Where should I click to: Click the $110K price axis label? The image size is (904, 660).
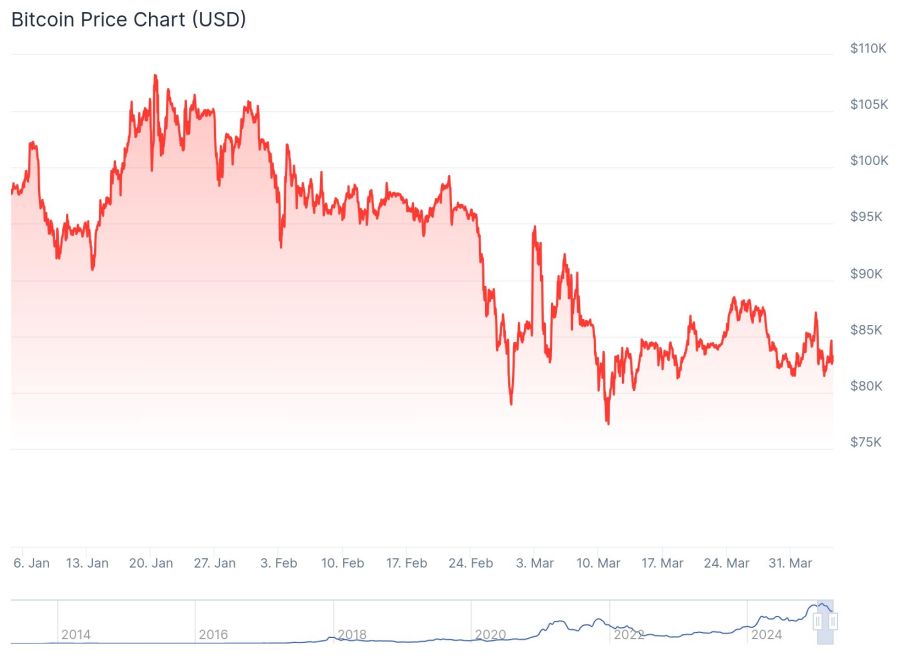pos(867,48)
